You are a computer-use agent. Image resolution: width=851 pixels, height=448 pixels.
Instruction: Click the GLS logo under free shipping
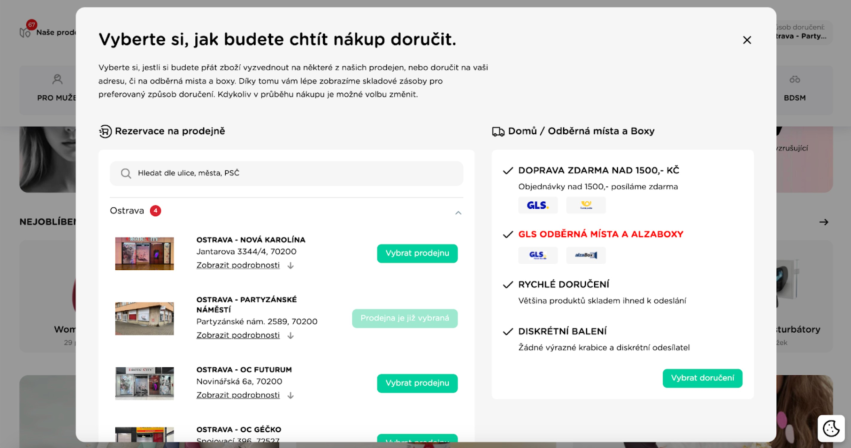(538, 205)
